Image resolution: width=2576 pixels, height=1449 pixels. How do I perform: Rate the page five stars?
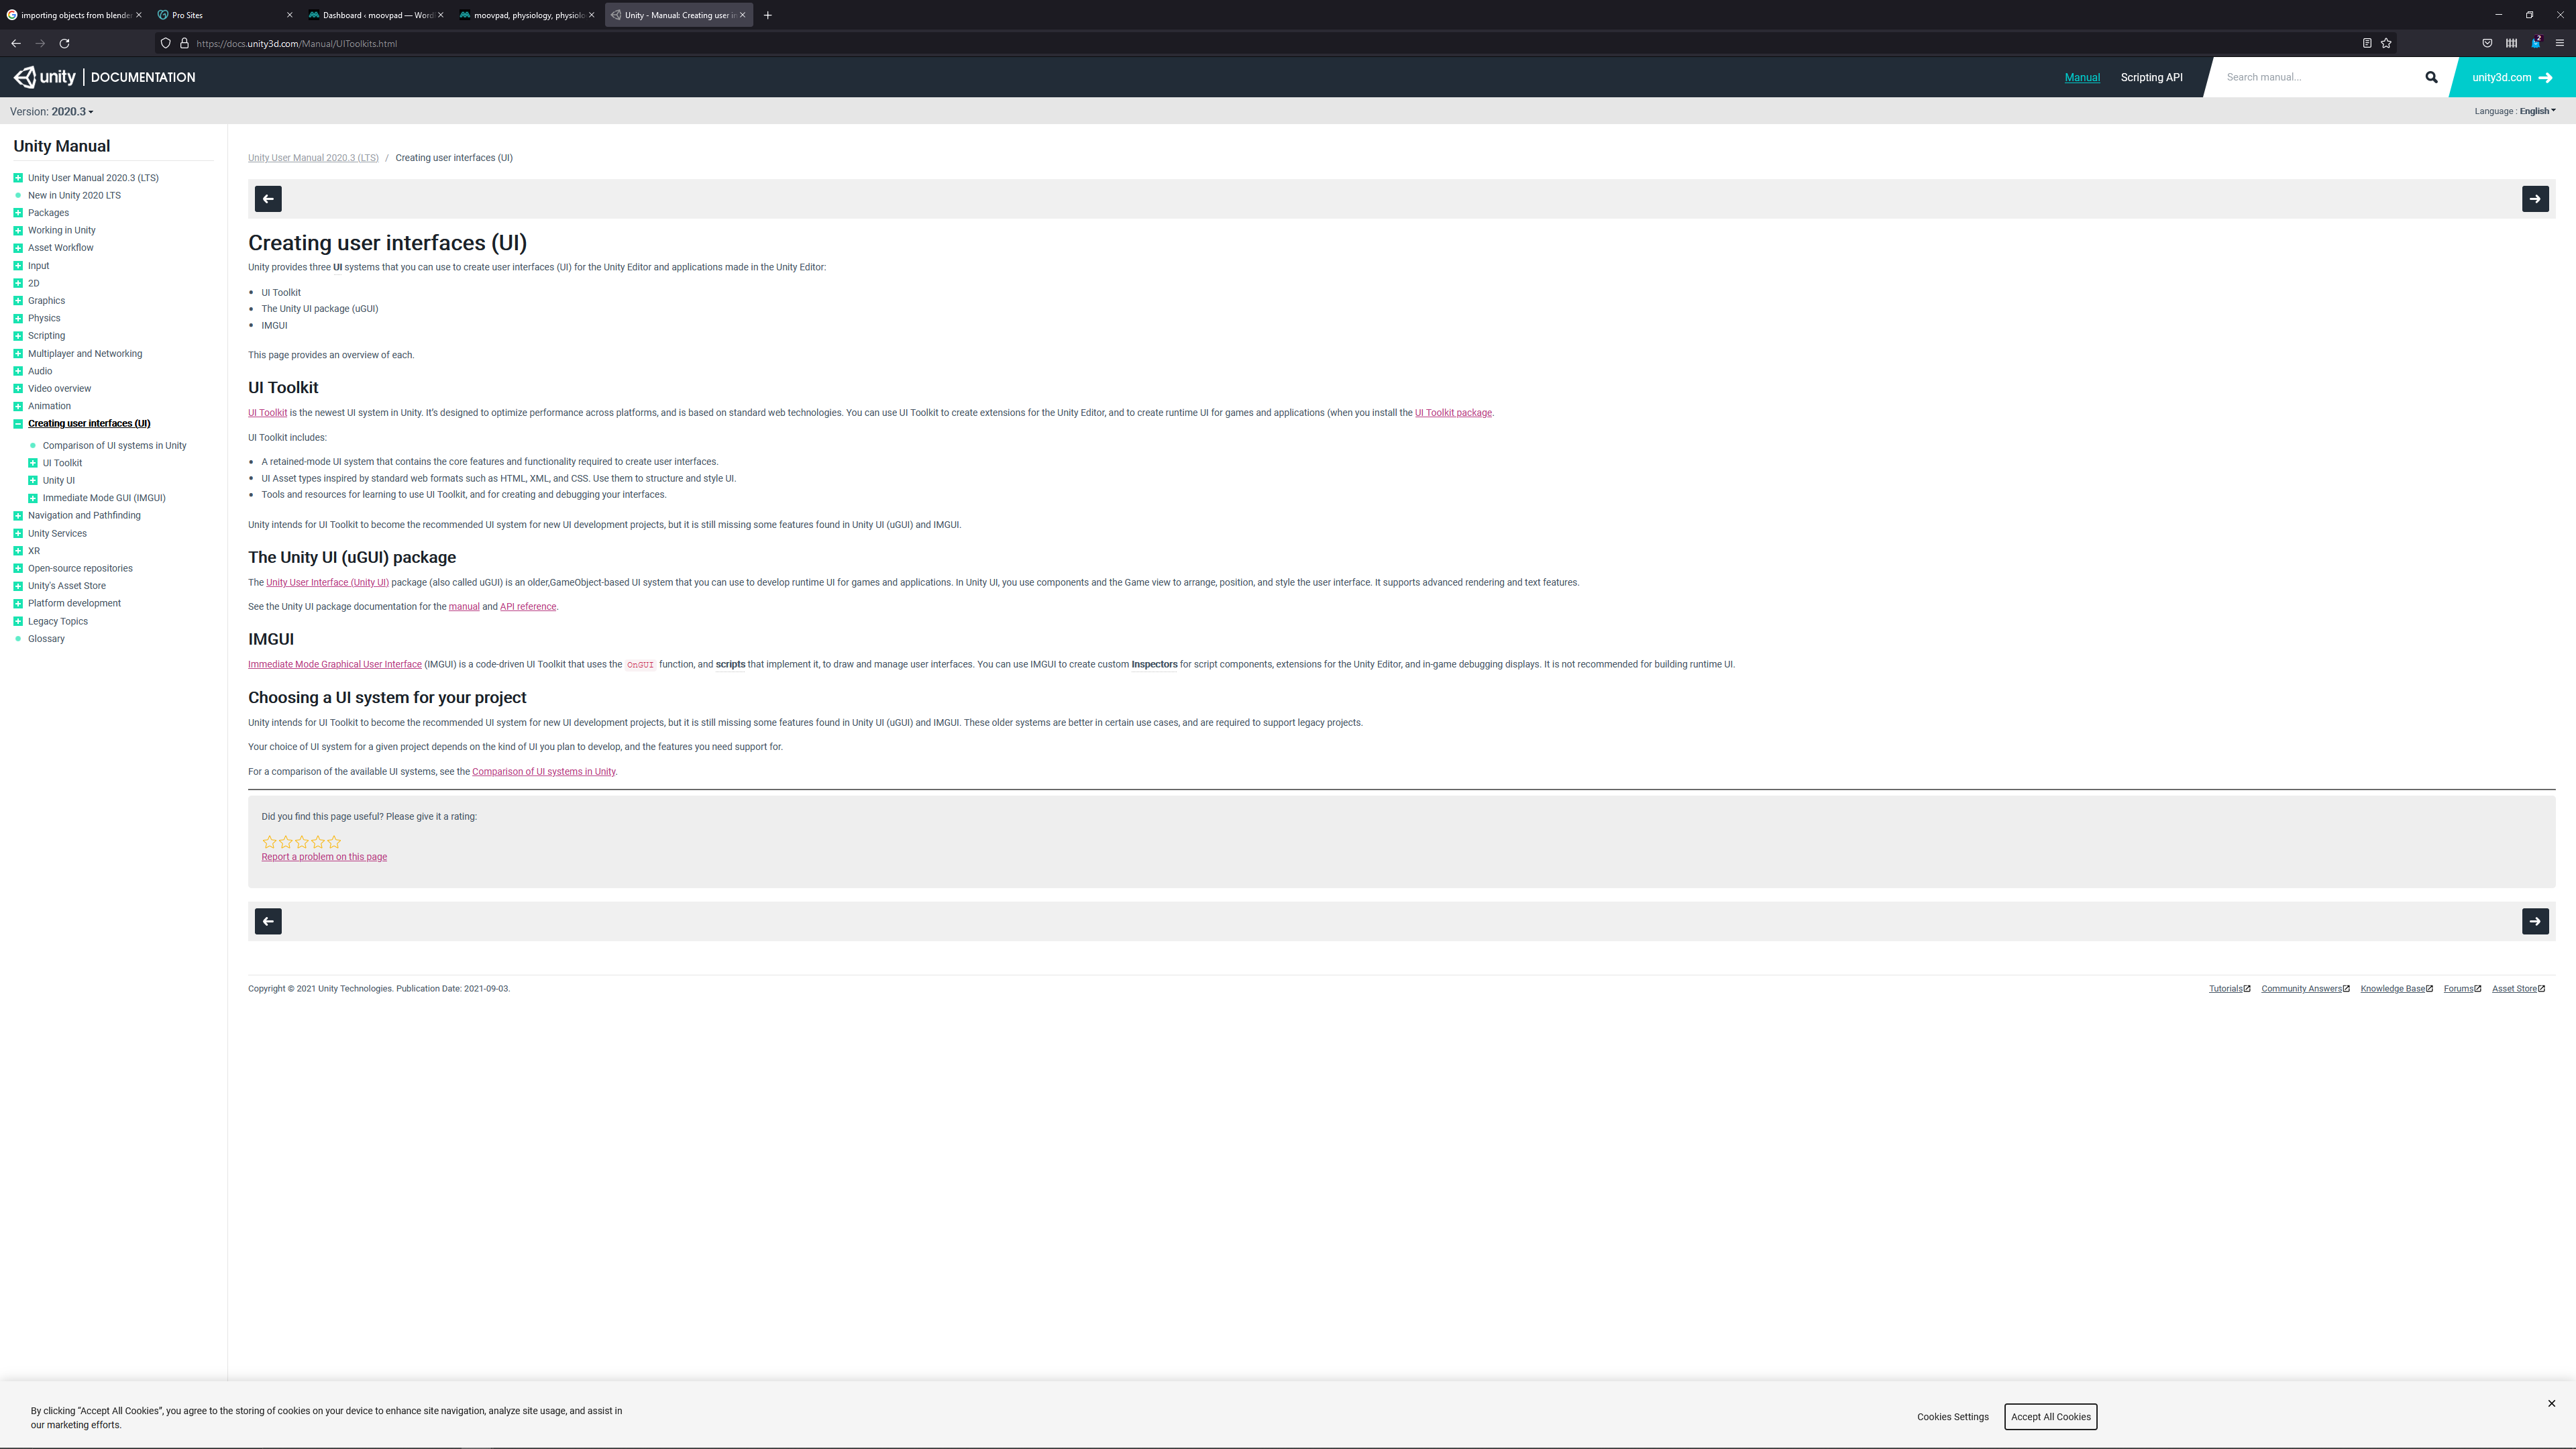tap(334, 842)
